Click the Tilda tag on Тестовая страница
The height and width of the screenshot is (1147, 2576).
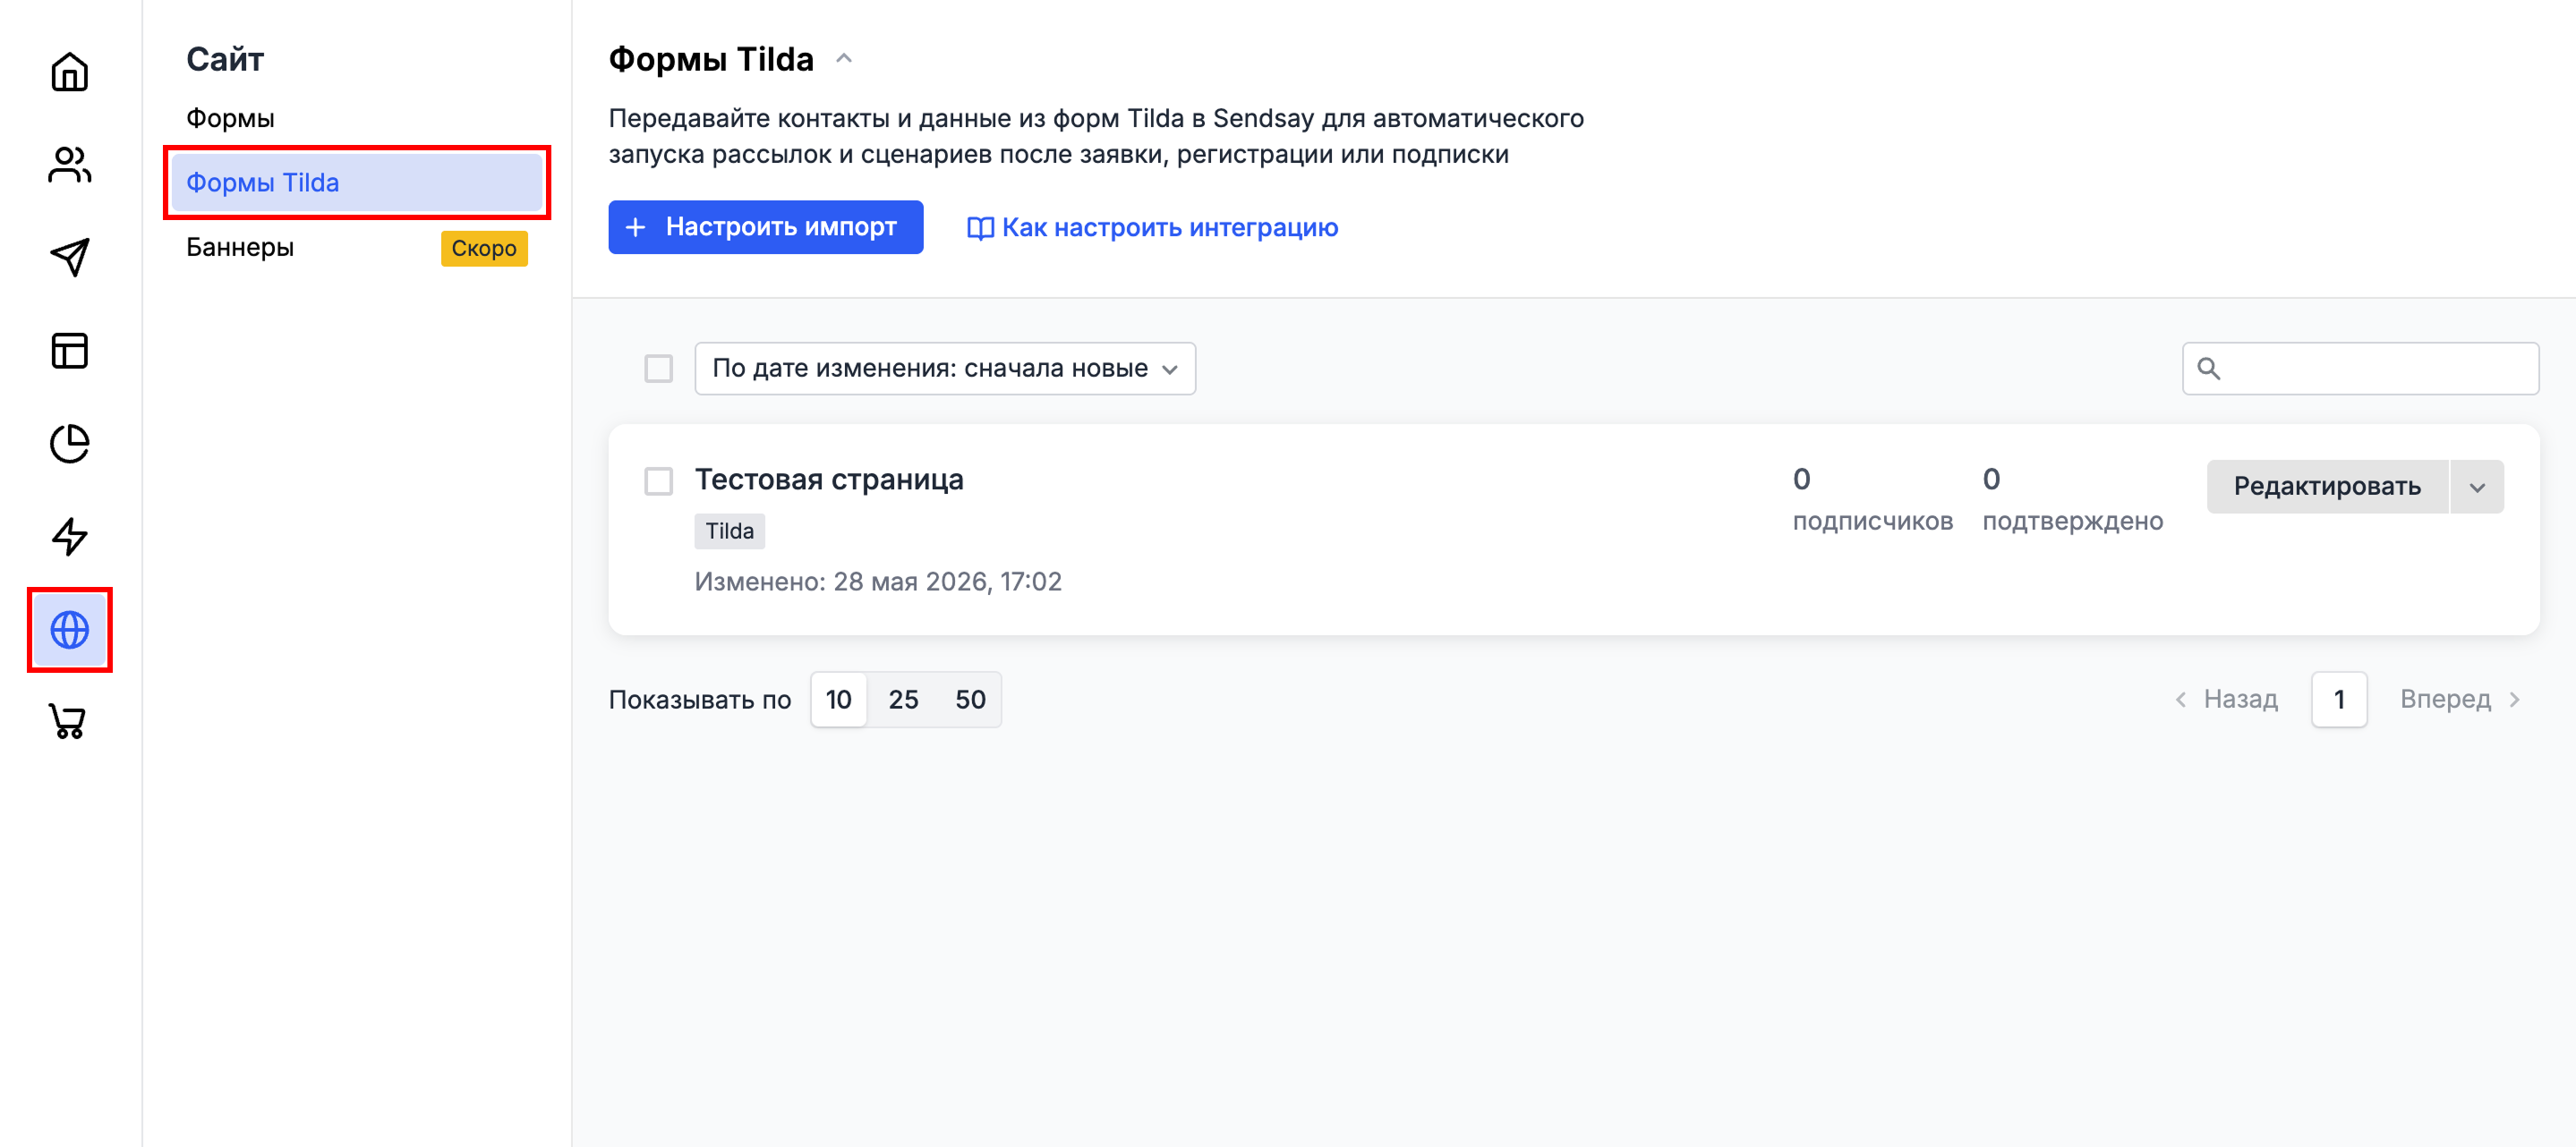730,531
